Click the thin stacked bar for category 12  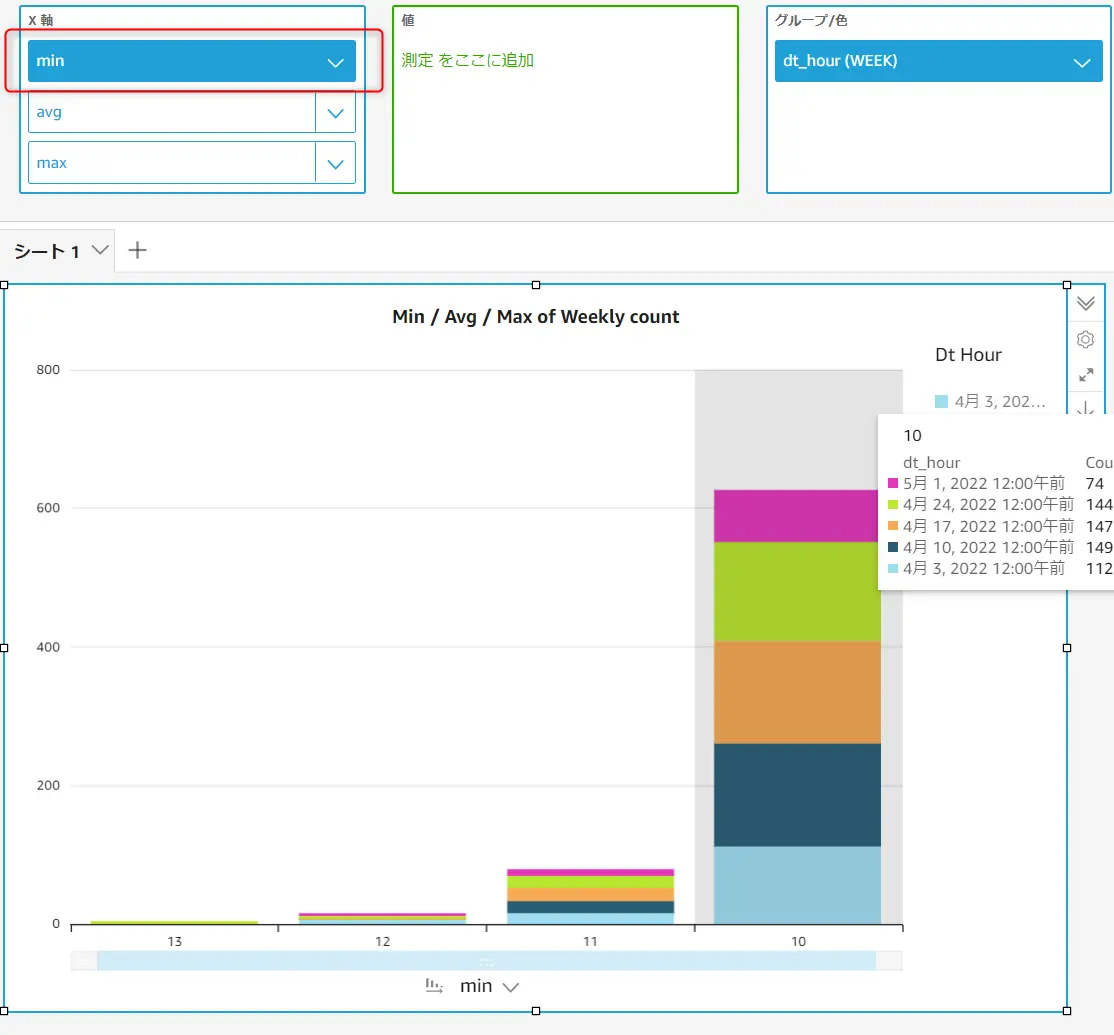click(382, 919)
